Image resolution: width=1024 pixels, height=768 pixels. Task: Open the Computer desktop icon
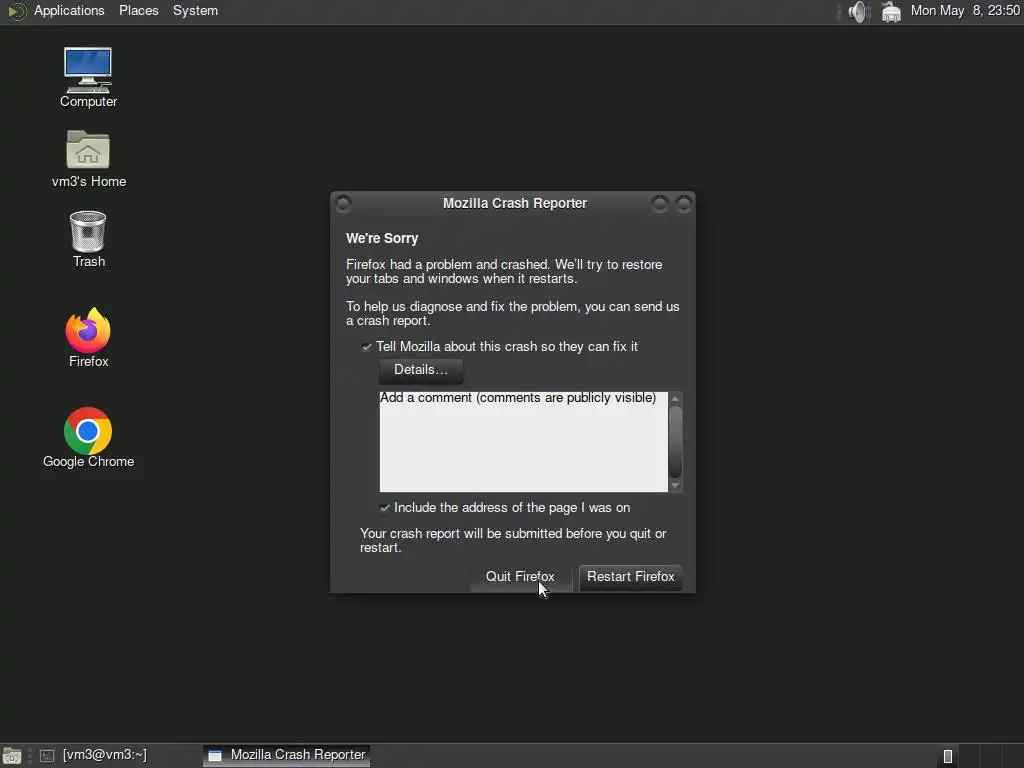pyautogui.click(x=88, y=77)
